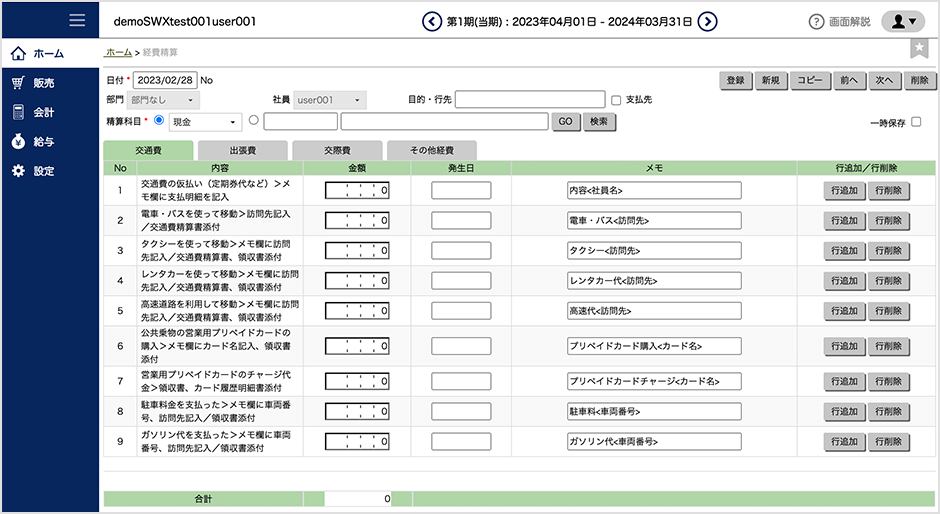Click the 前へ button
This screenshot has width=940, height=514.
tap(849, 80)
